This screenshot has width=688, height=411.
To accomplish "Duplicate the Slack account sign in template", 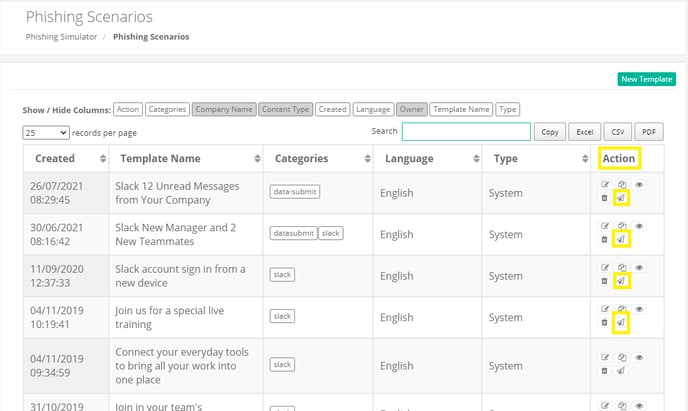I will pos(622,268).
